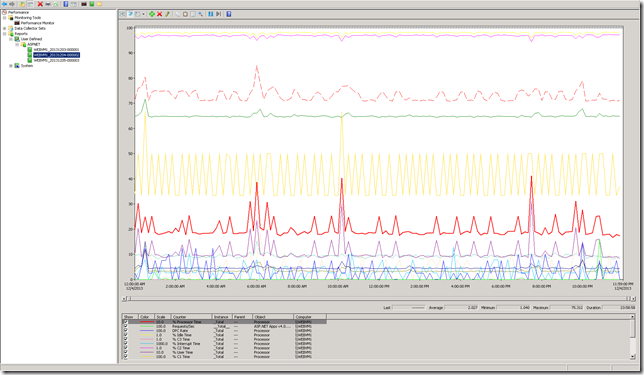The height and width of the screenshot is (375, 644).
Task: Toggle the Show/Hide Console Tree icon
Action: (30, 4)
